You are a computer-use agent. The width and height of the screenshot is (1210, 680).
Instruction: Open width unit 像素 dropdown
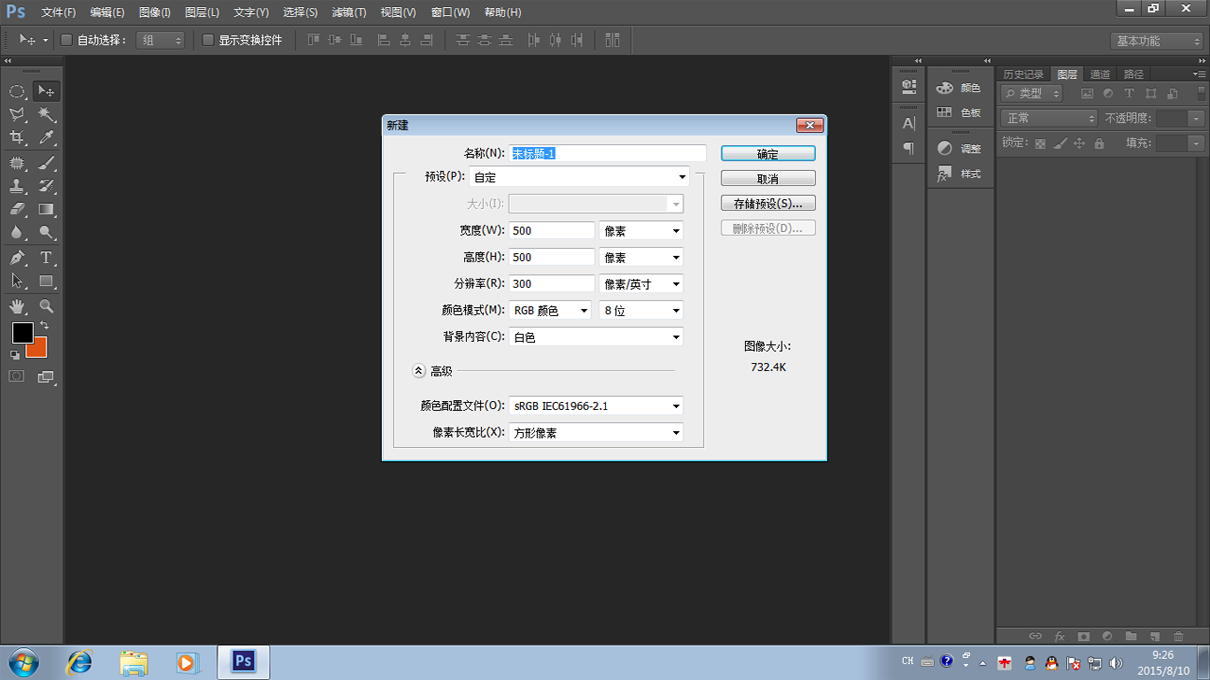(641, 230)
